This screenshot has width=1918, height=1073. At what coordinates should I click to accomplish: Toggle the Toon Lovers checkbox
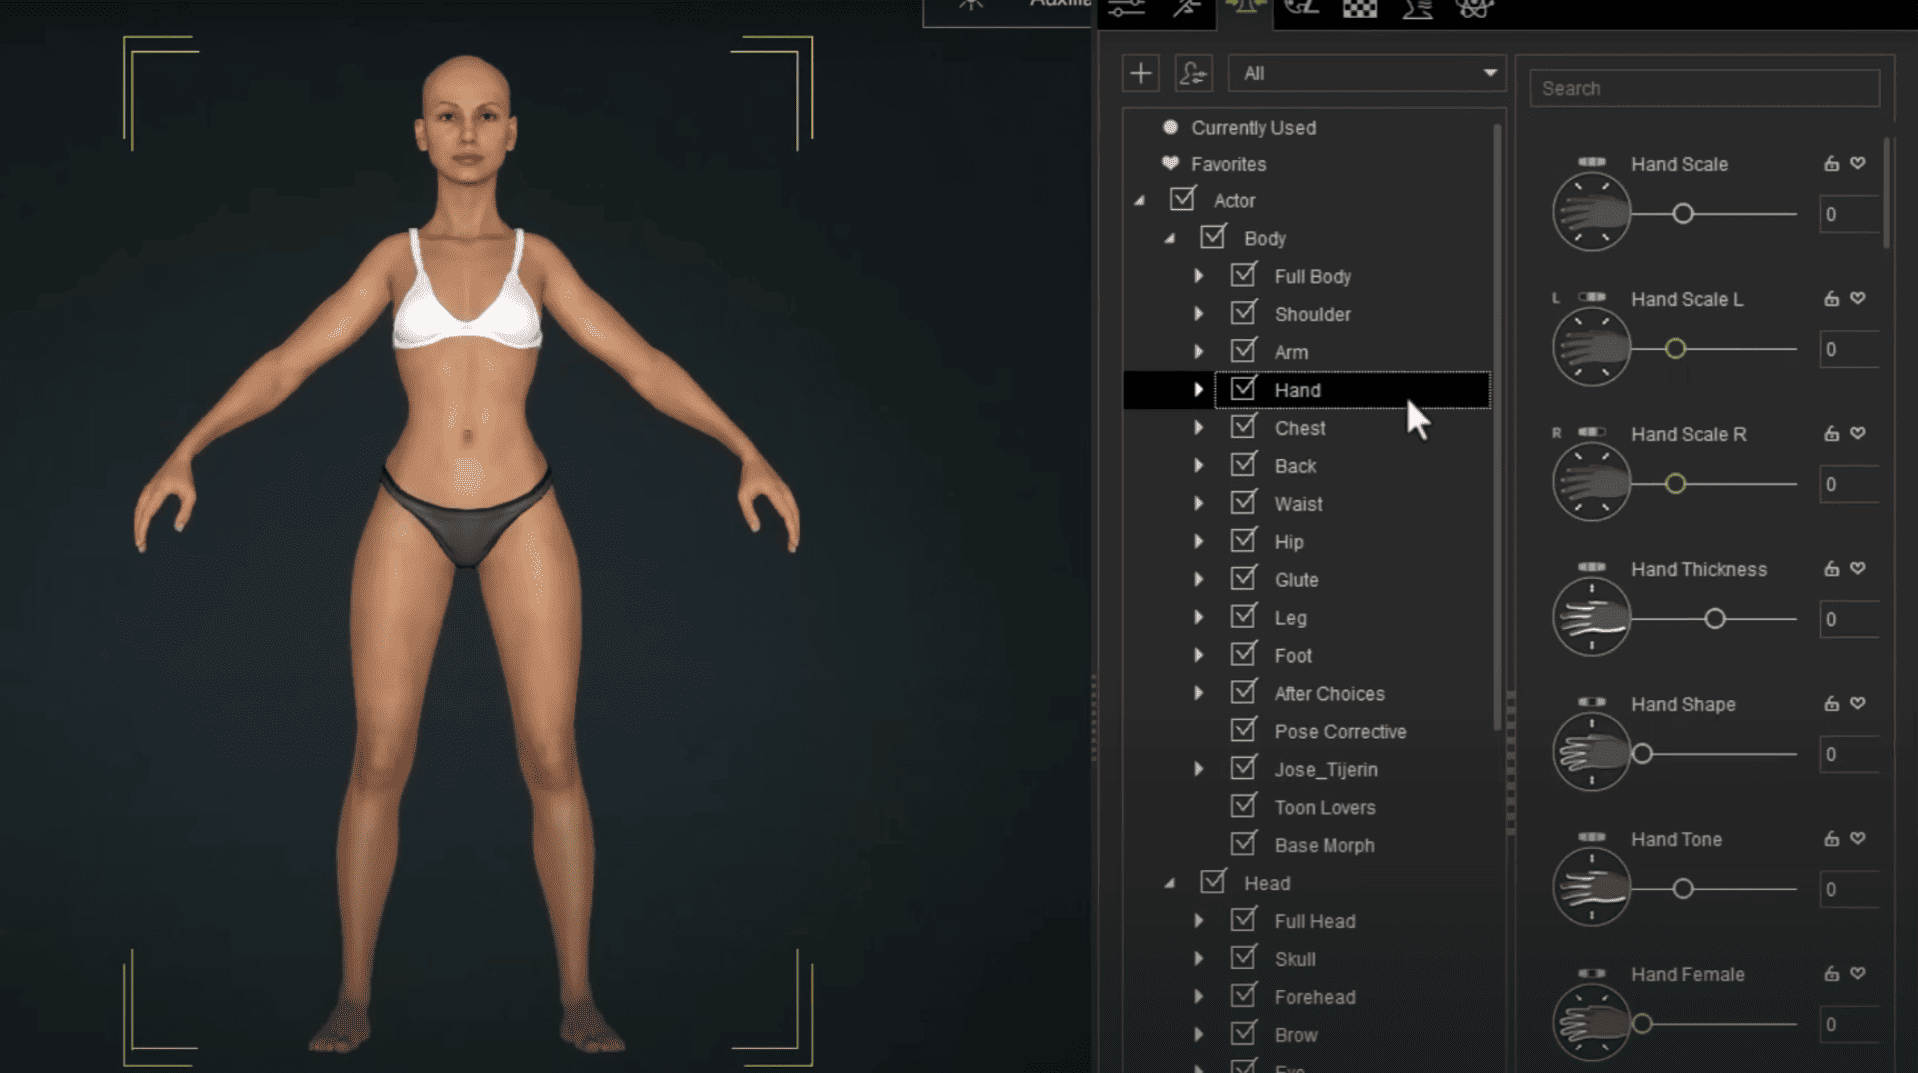tap(1243, 806)
